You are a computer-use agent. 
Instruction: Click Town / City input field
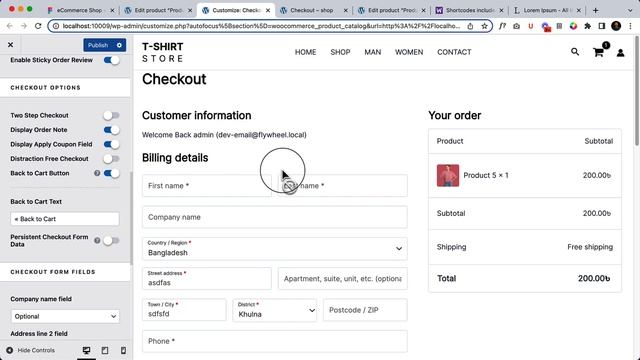[x=184, y=310]
